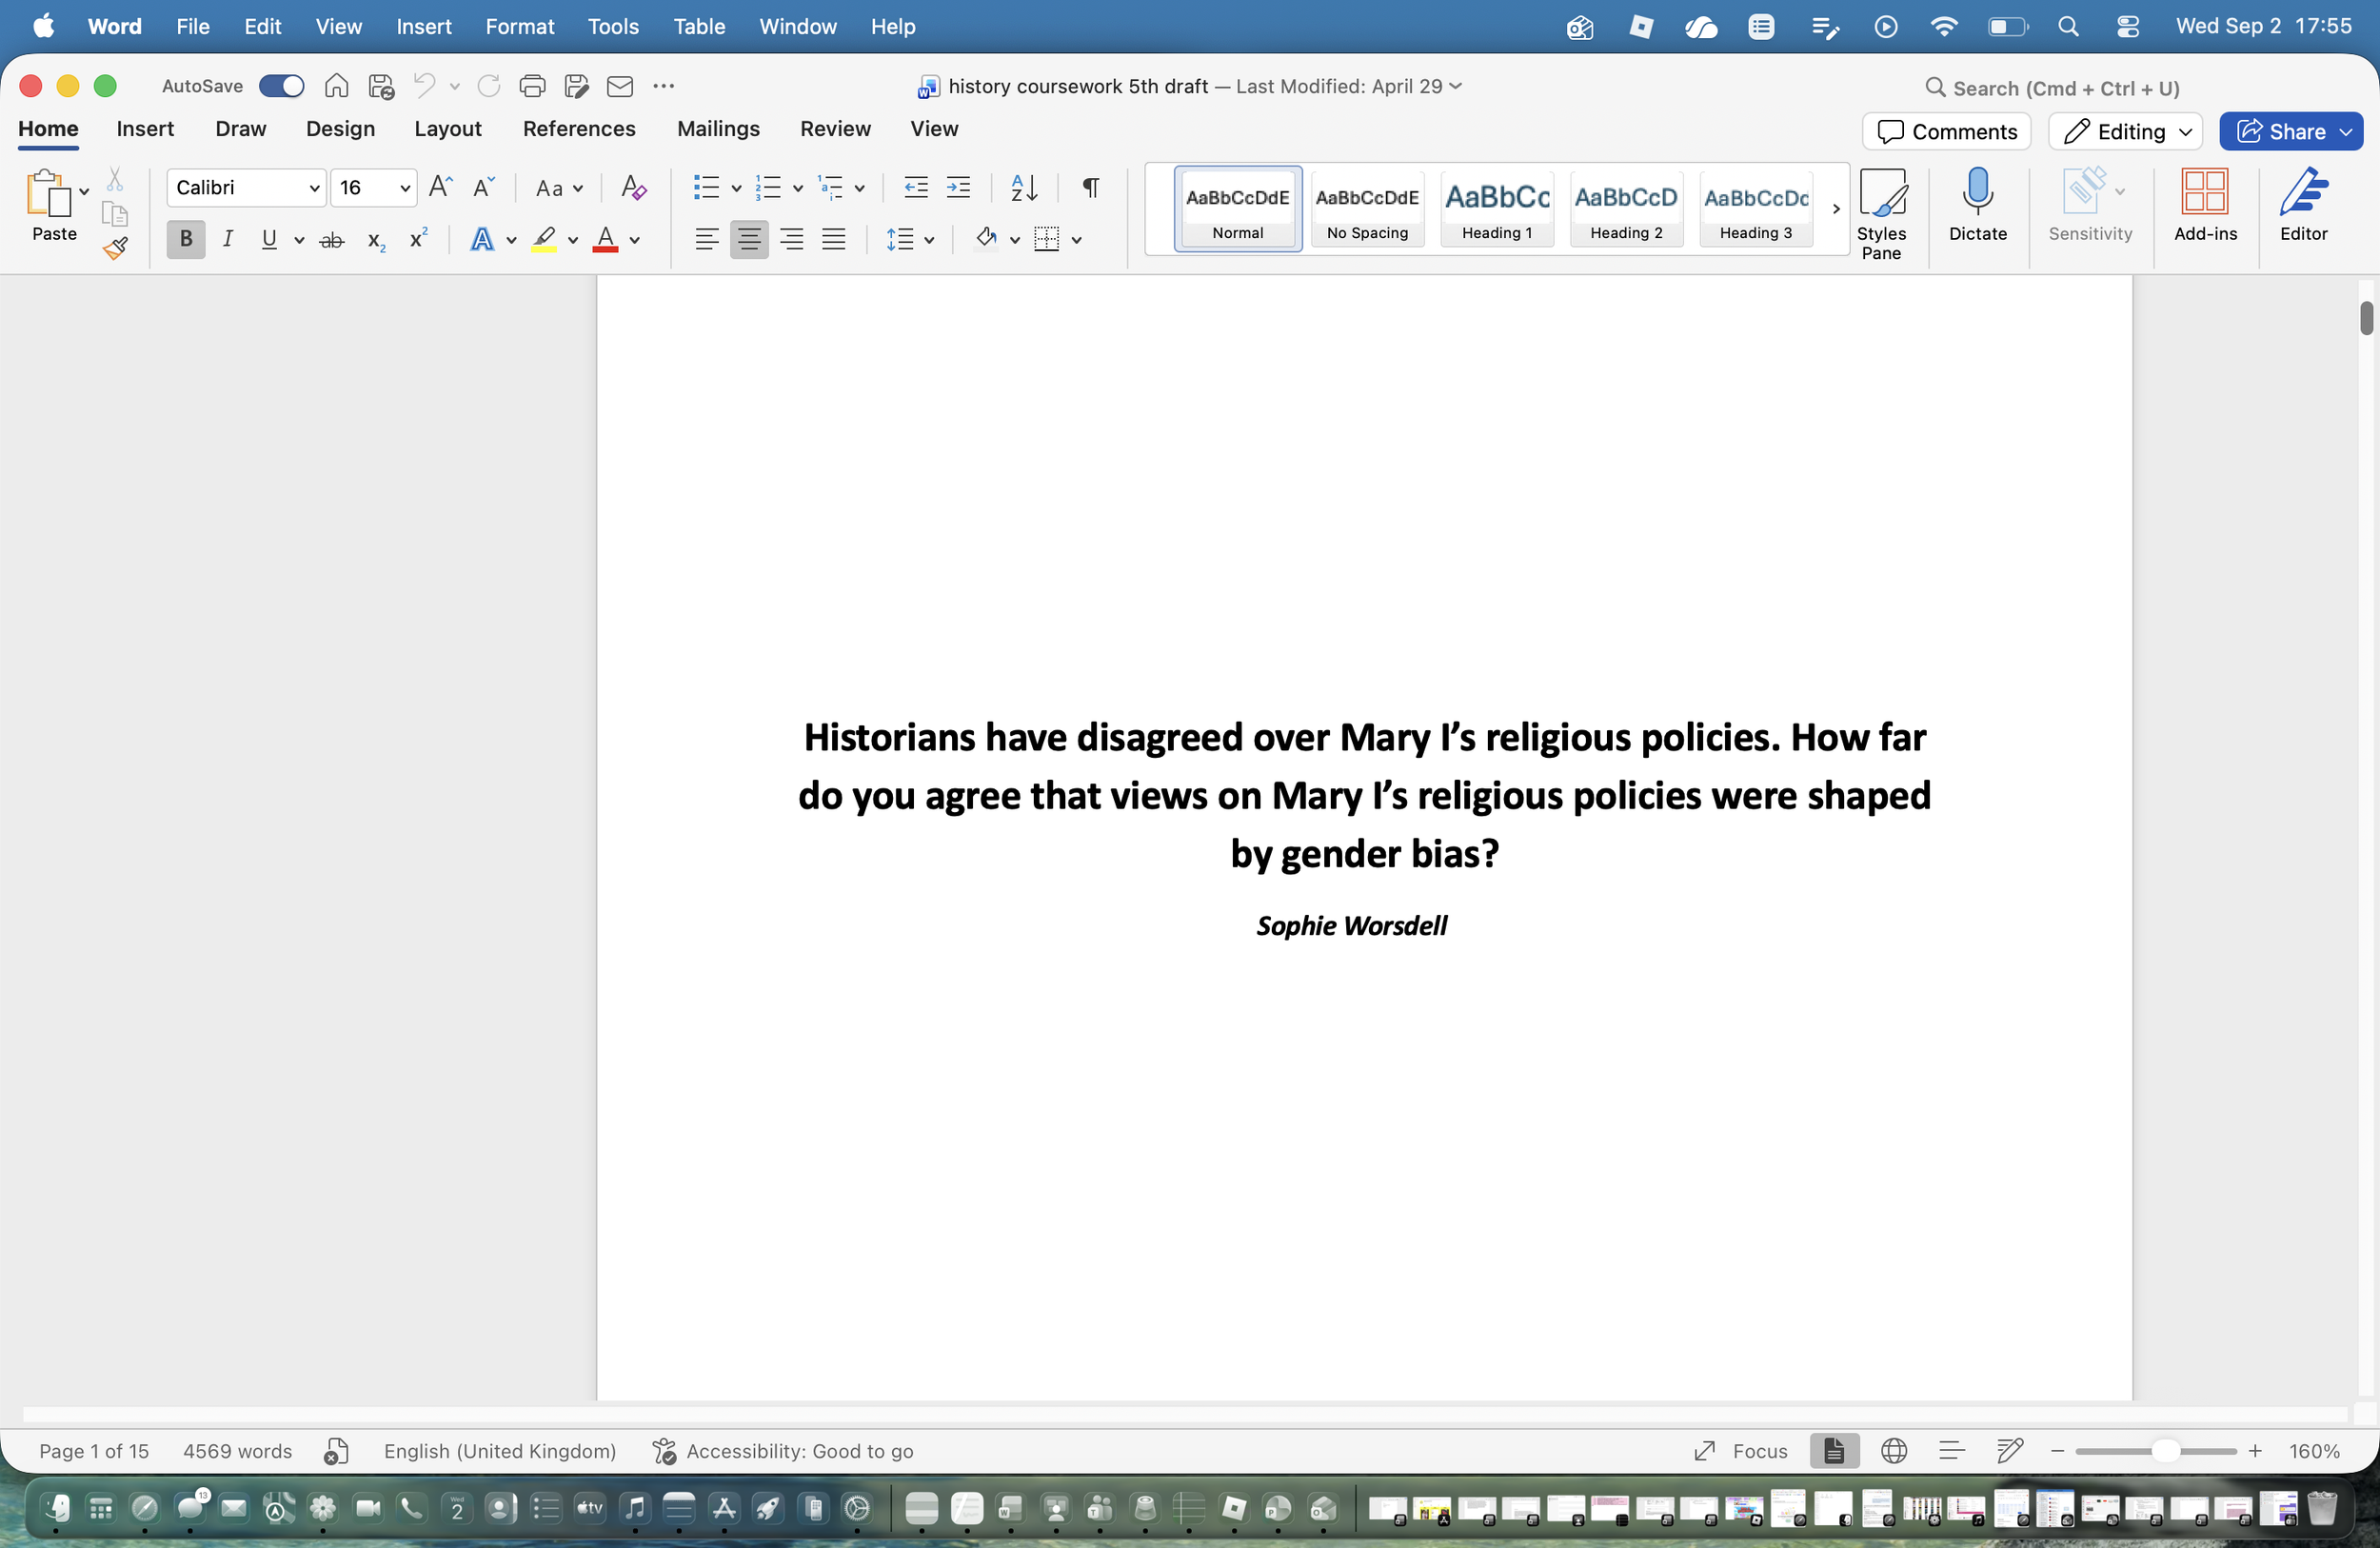The image size is (2380, 1548).
Task: Click the subscript icon
Action: click(x=376, y=240)
